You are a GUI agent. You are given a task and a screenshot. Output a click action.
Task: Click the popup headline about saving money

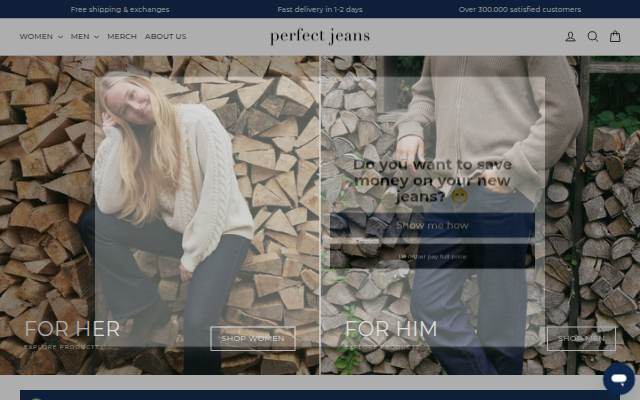(432, 180)
